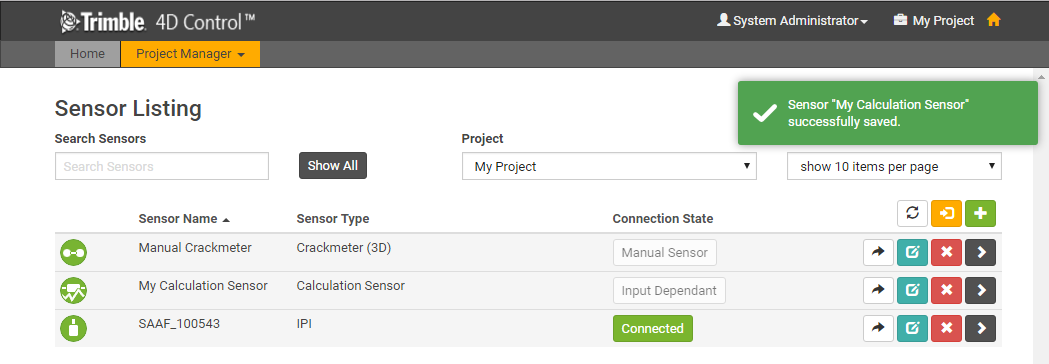Open the Project Manager menu tab
The image size is (1049, 364).
coord(191,54)
